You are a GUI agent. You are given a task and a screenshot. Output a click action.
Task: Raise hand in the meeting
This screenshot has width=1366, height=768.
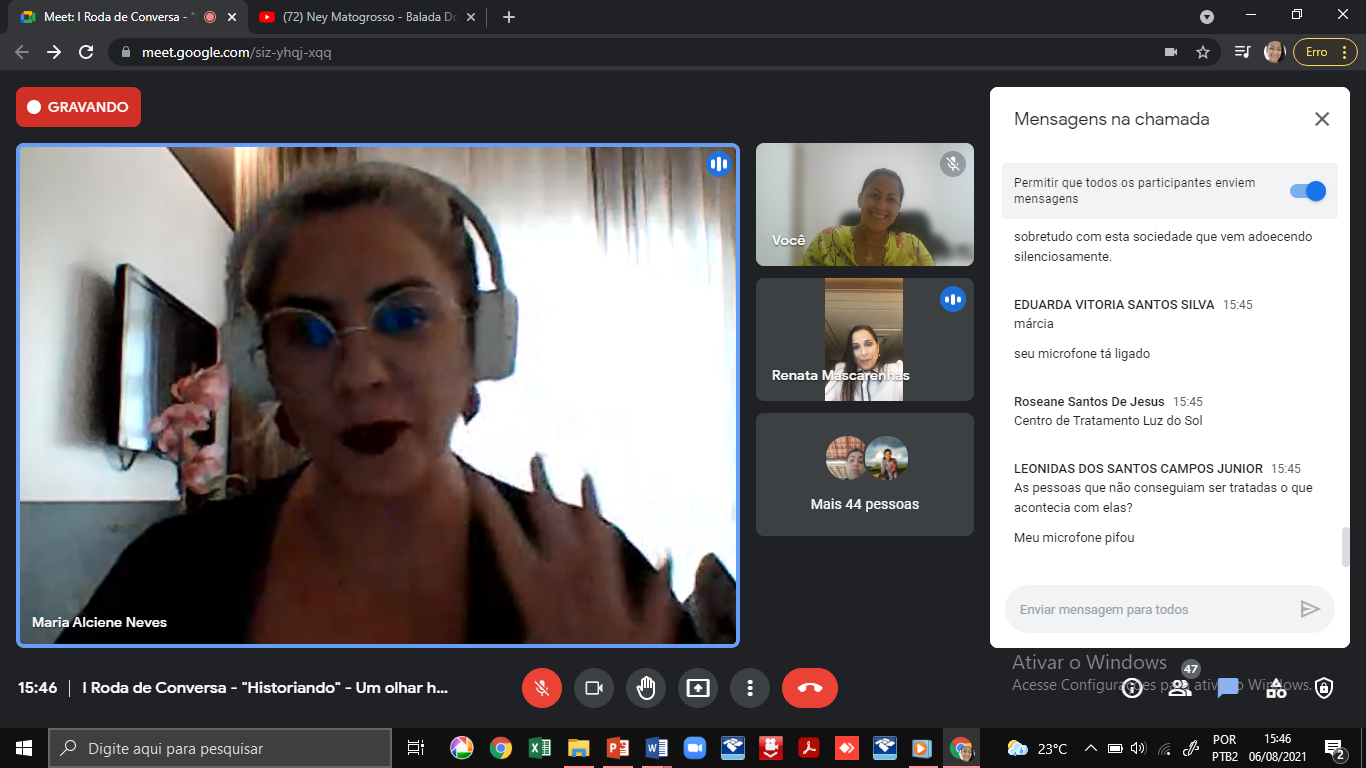point(646,688)
